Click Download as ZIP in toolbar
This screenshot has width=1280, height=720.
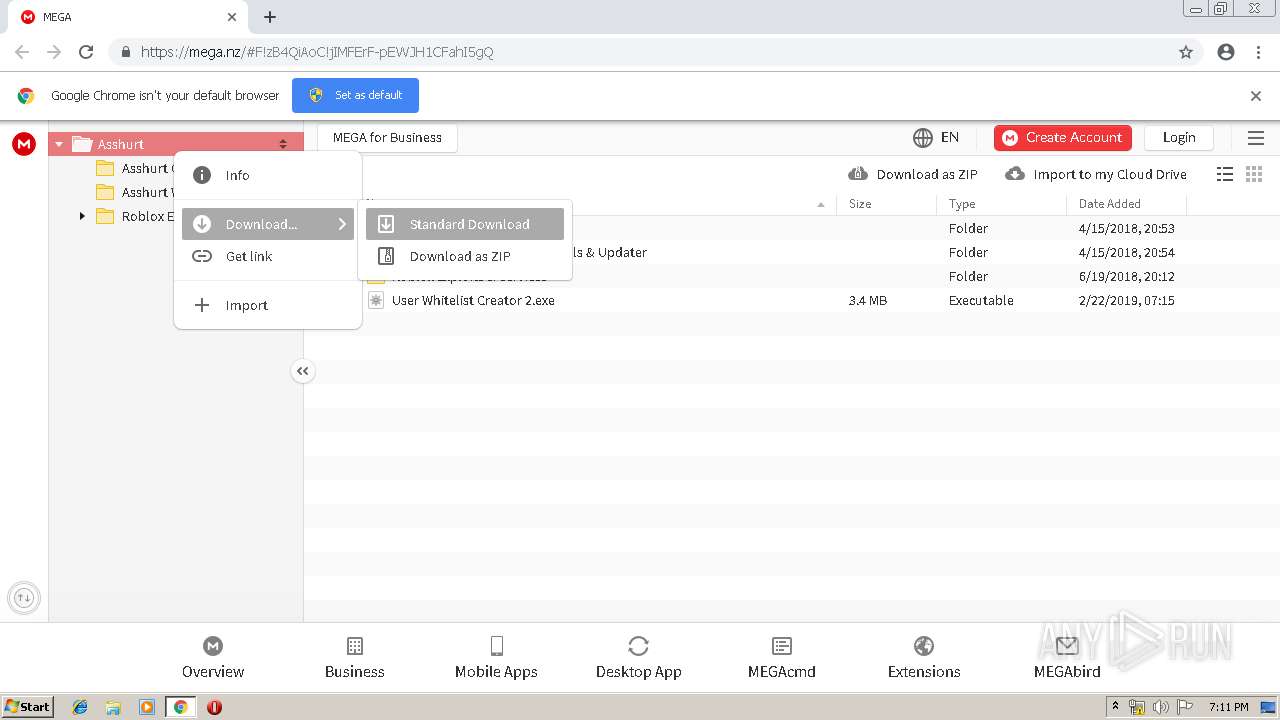pyautogui.click(x=913, y=174)
